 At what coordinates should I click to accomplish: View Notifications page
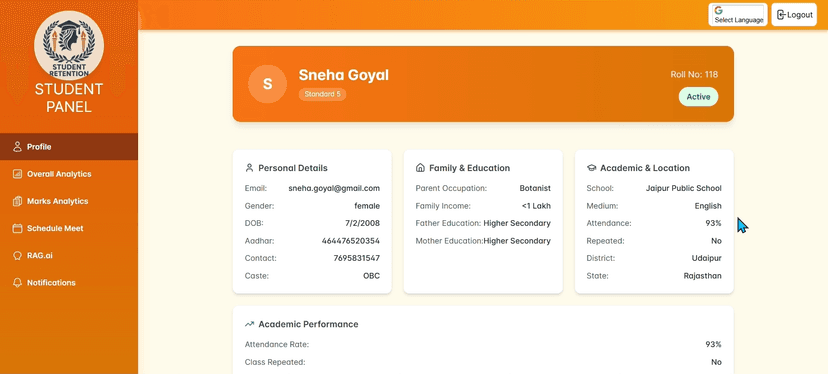tap(69, 283)
